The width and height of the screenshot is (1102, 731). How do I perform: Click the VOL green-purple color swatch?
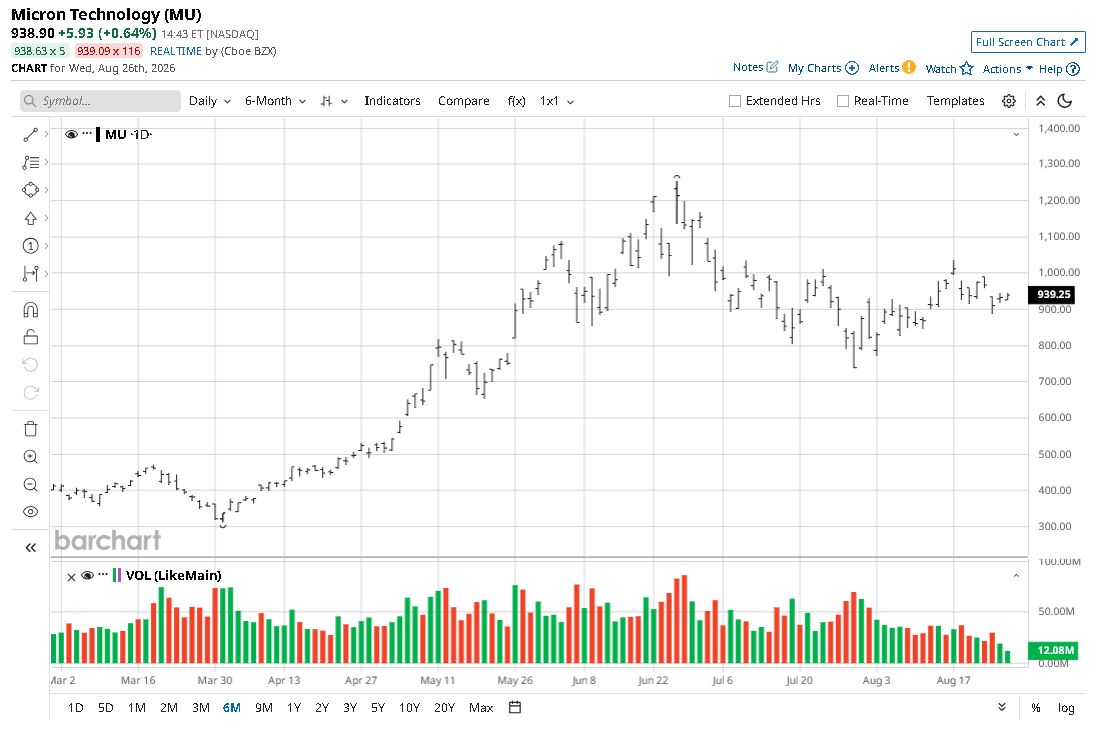click(x=117, y=576)
